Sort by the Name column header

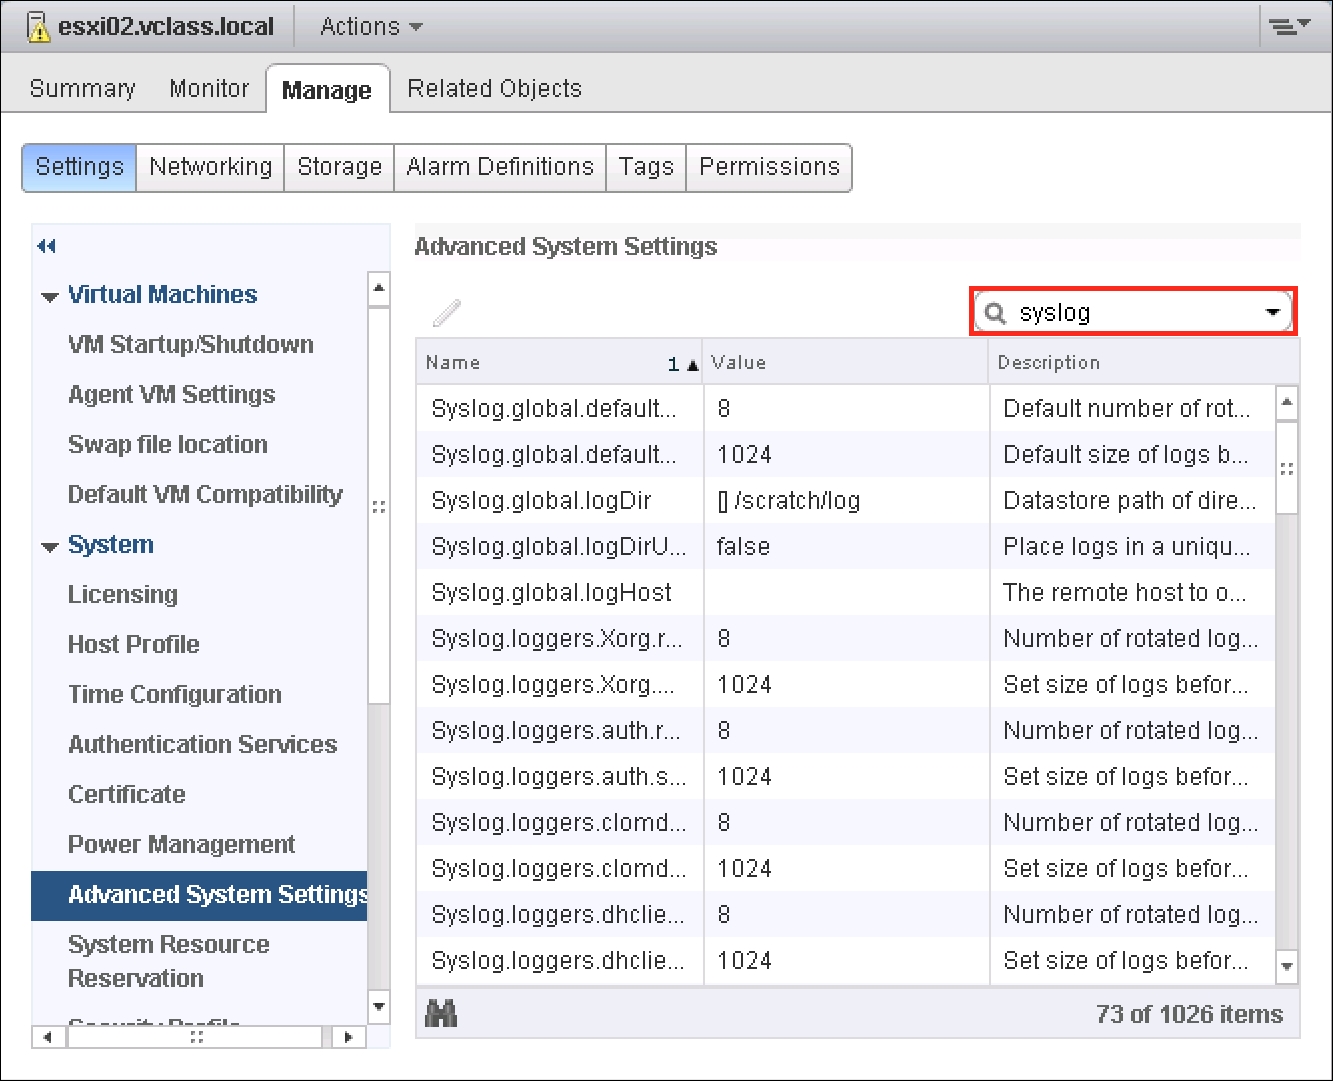coord(540,363)
